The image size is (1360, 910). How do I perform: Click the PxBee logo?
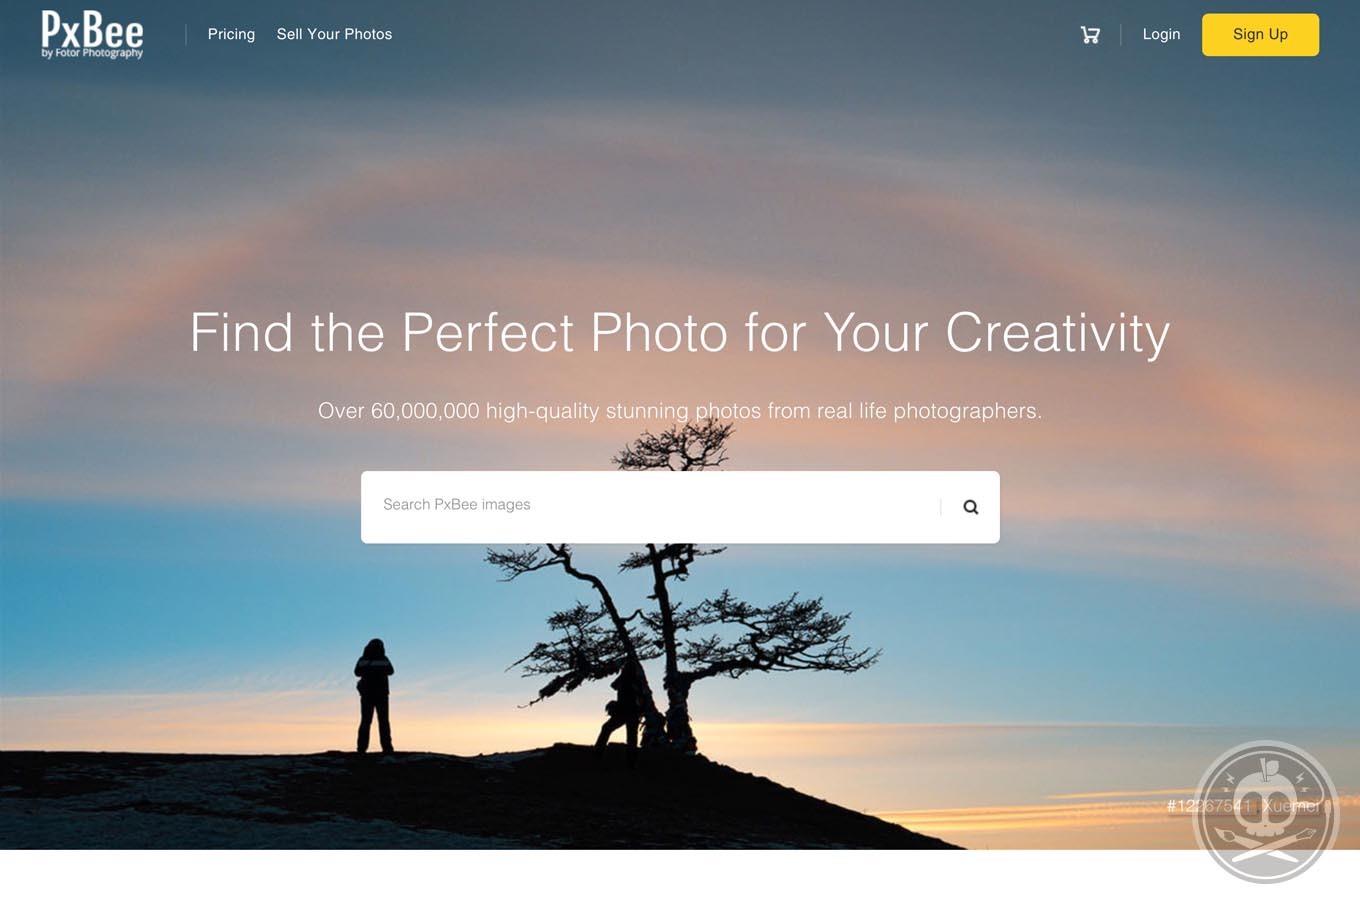pyautogui.click(x=92, y=34)
